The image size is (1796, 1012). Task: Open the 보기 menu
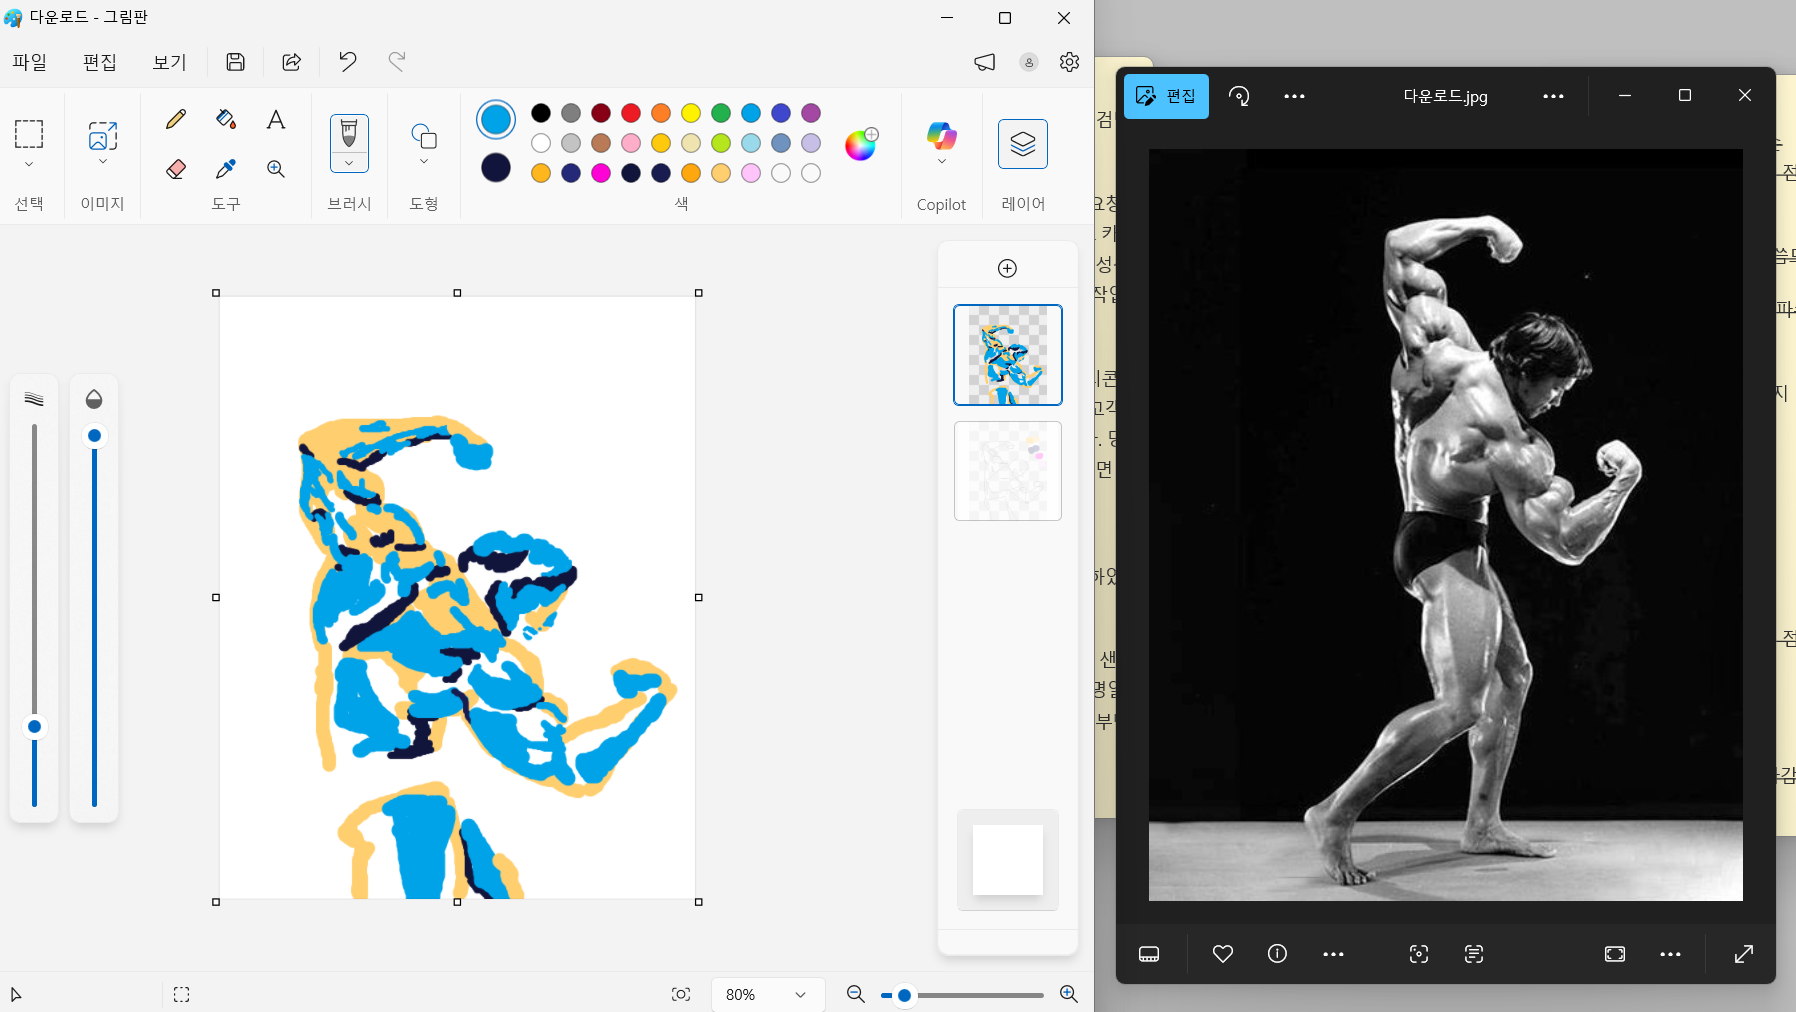coord(169,62)
